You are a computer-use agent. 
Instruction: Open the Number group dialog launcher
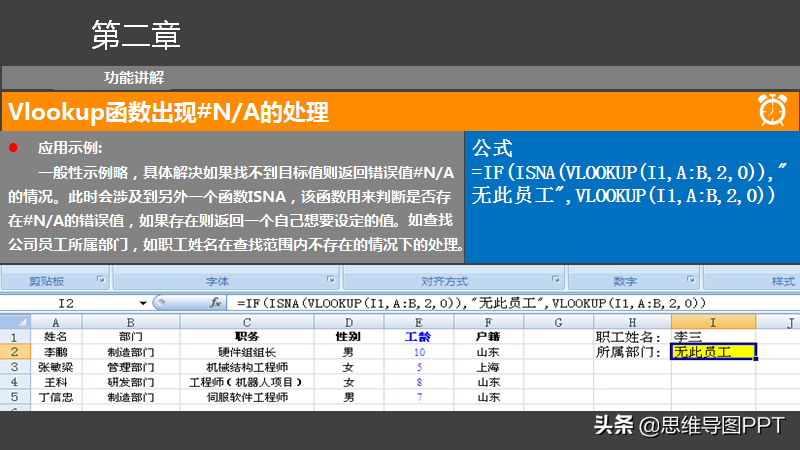(690, 280)
